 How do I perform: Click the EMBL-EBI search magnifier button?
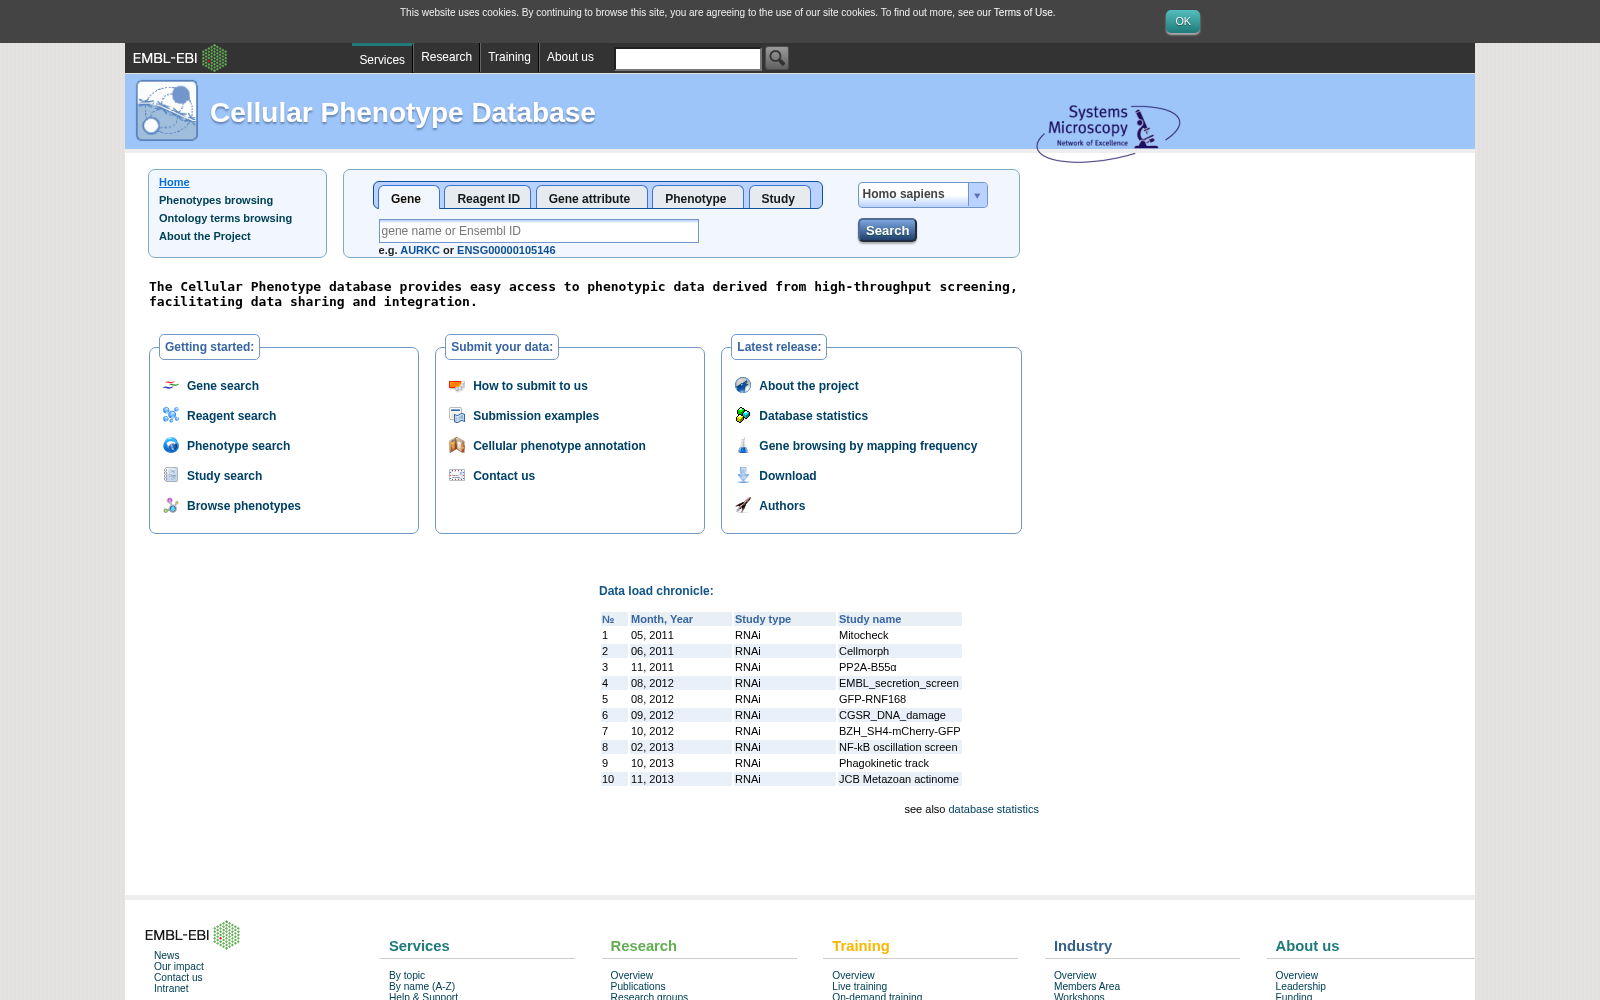[x=777, y=58]
